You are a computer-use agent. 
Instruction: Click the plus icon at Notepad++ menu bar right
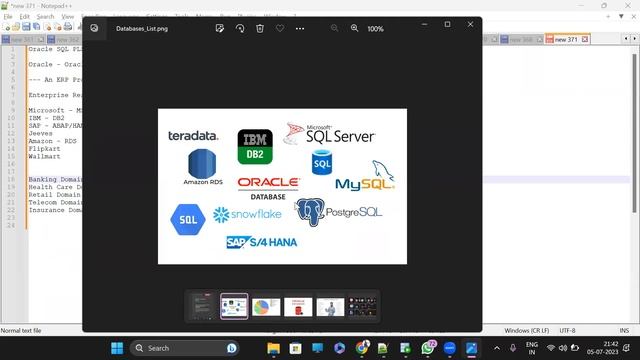[x=608, y=16]
